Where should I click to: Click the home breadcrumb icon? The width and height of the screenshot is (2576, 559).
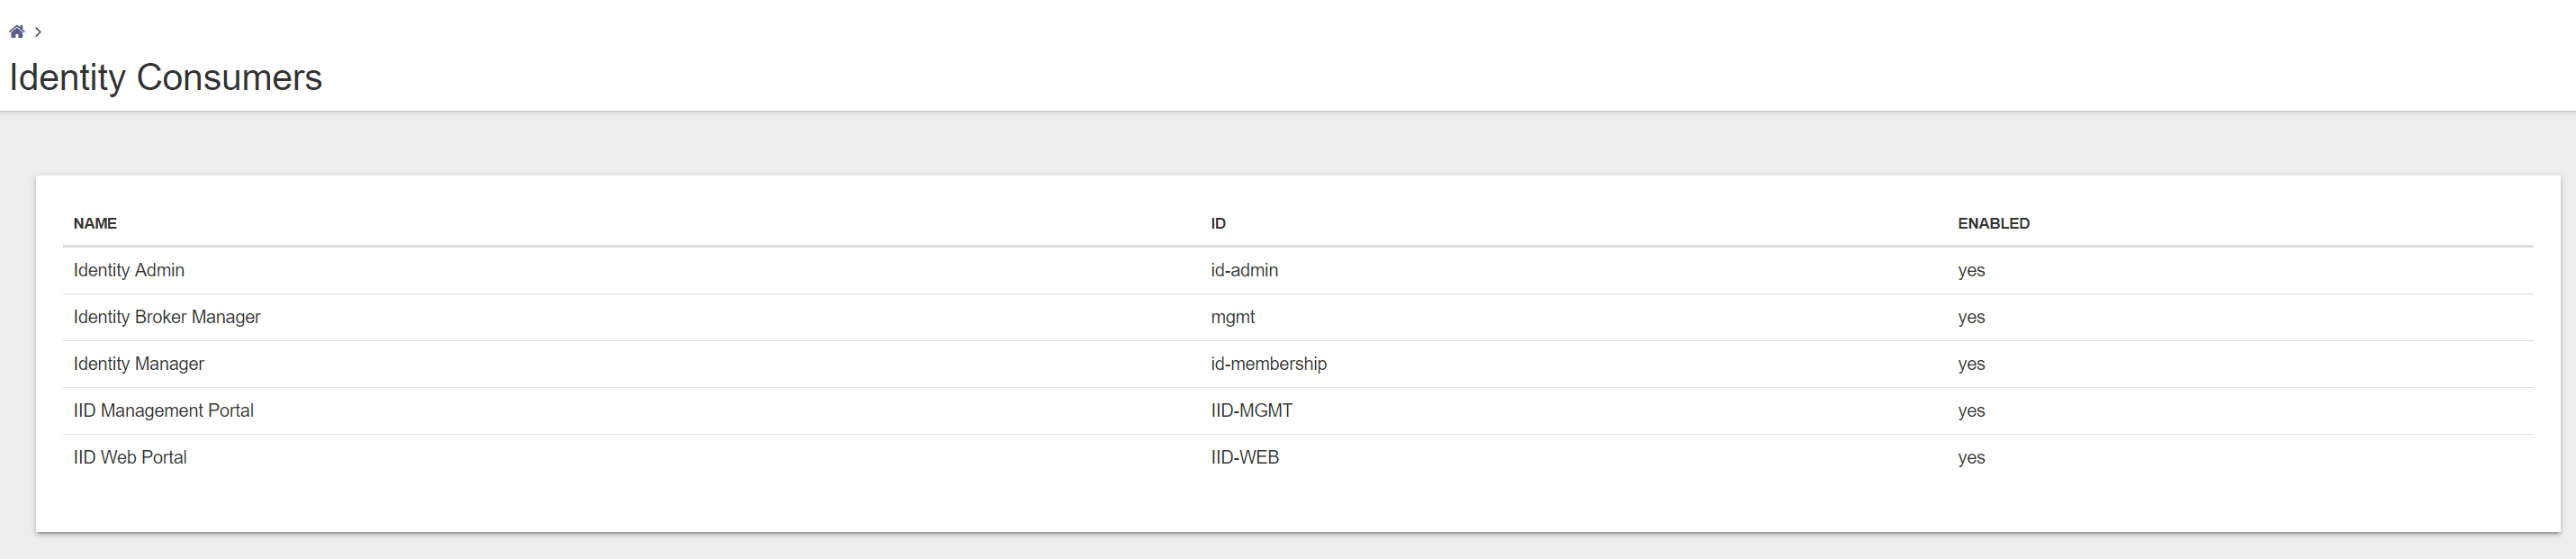pyautogui.click(x=17, y=32)
